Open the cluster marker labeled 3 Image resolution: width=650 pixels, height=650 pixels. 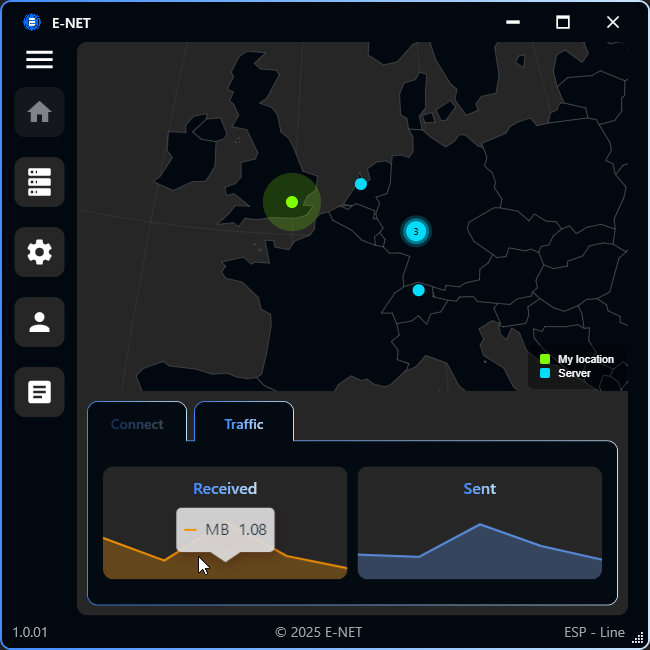(x=416, y=231)
